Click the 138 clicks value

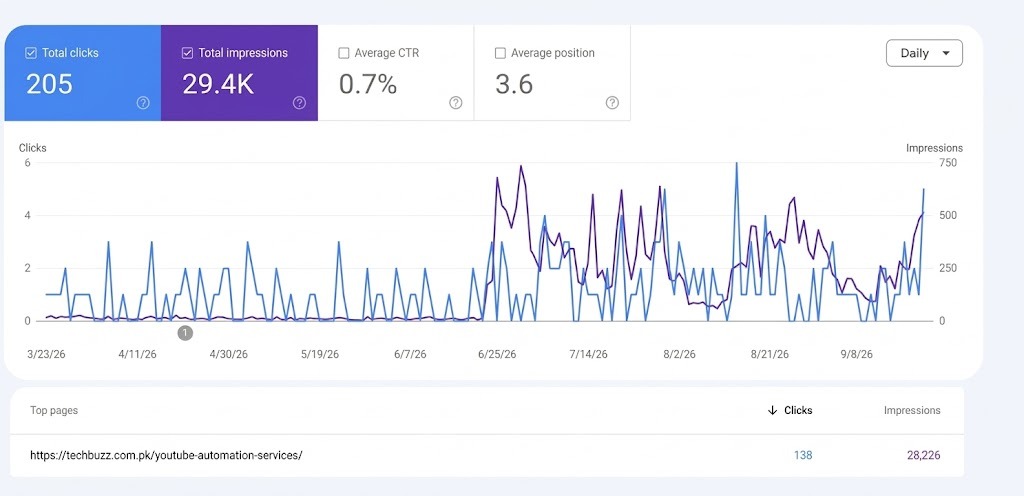point(803,456)
